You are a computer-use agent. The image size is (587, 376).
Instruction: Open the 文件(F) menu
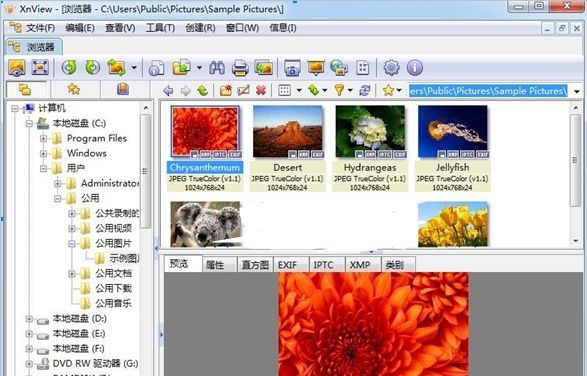[40, 28]
